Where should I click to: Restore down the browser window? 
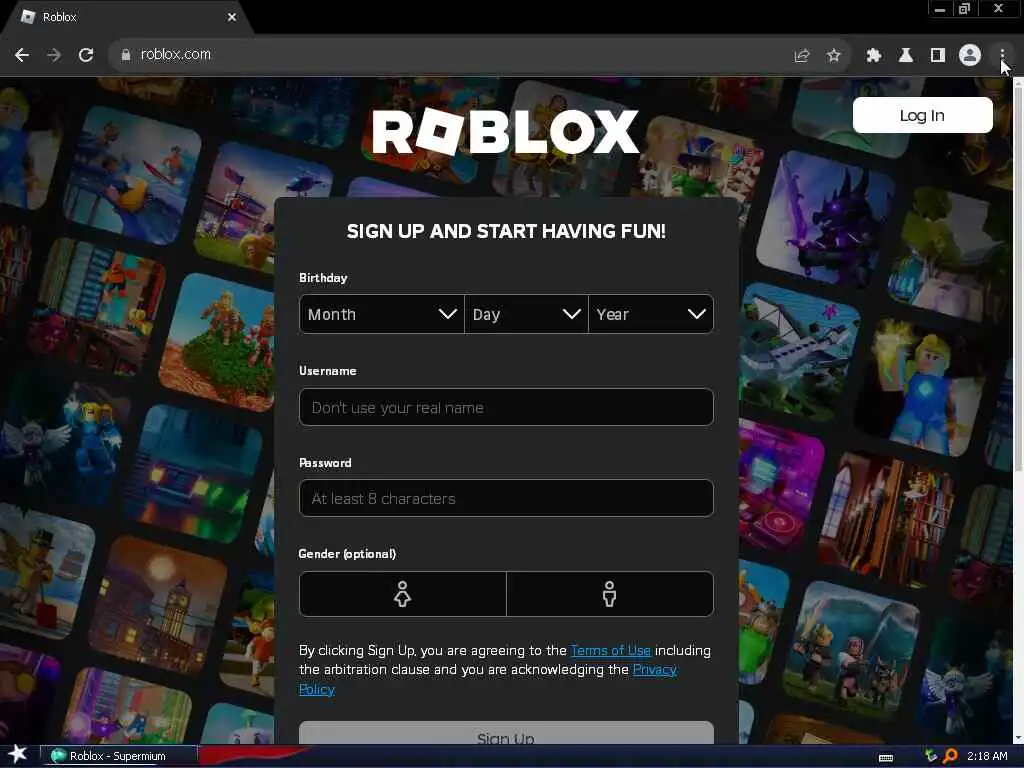tap(965, 9)
